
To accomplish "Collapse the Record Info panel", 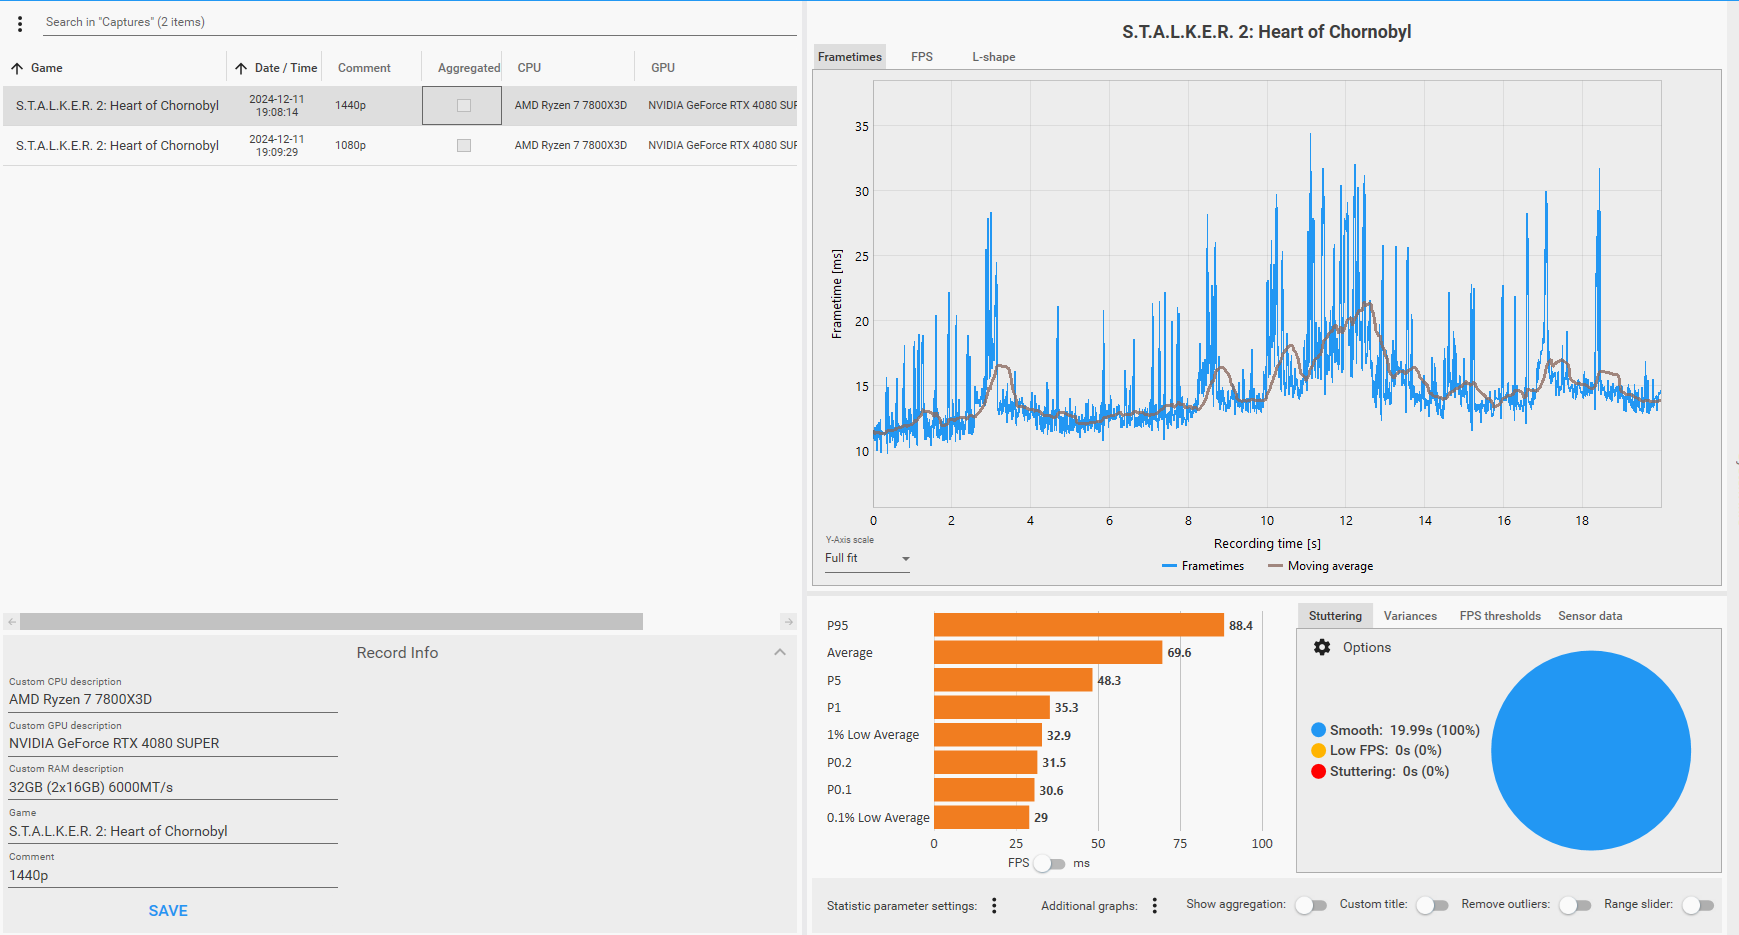I will [780, 652].
